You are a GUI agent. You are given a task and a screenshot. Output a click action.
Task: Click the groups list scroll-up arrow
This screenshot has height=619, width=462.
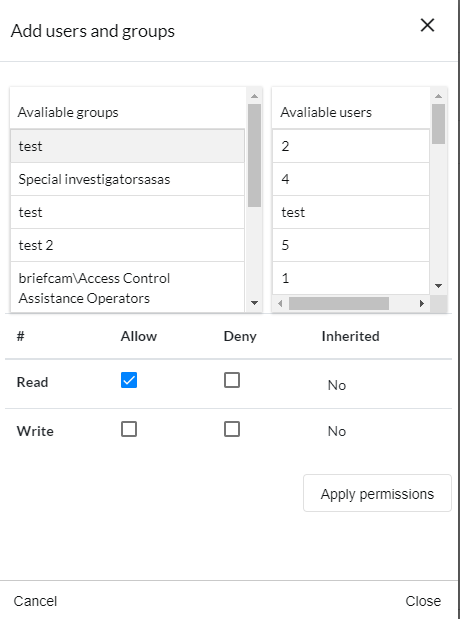[x=254, y=96]
